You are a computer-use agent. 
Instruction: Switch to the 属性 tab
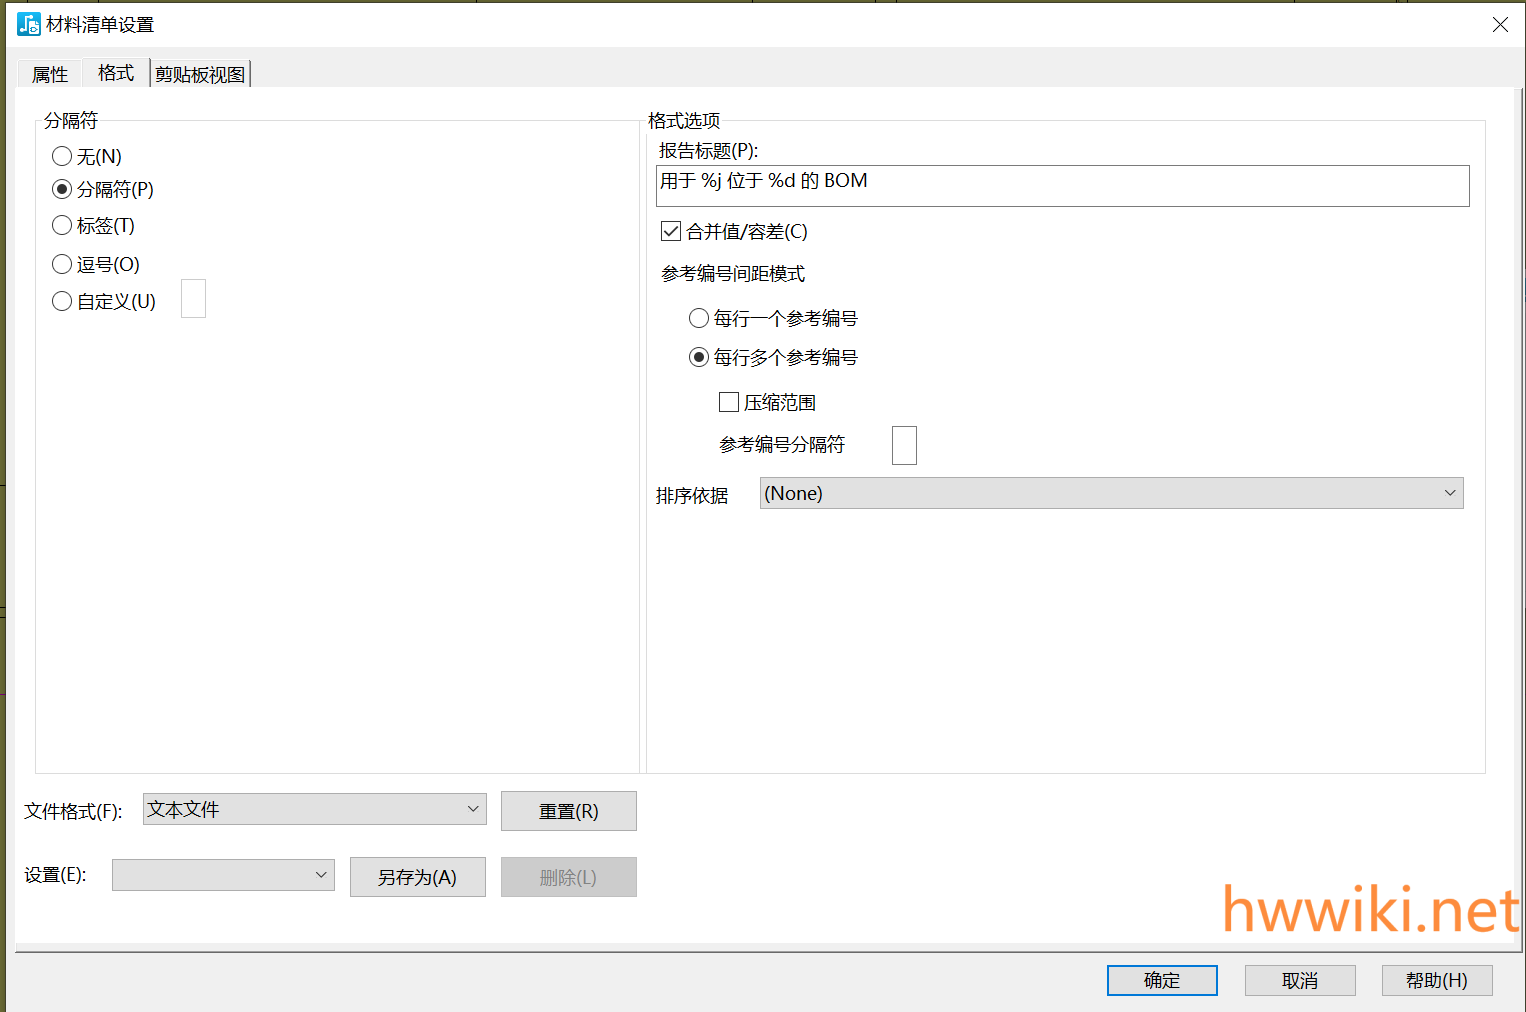point(50,74)
